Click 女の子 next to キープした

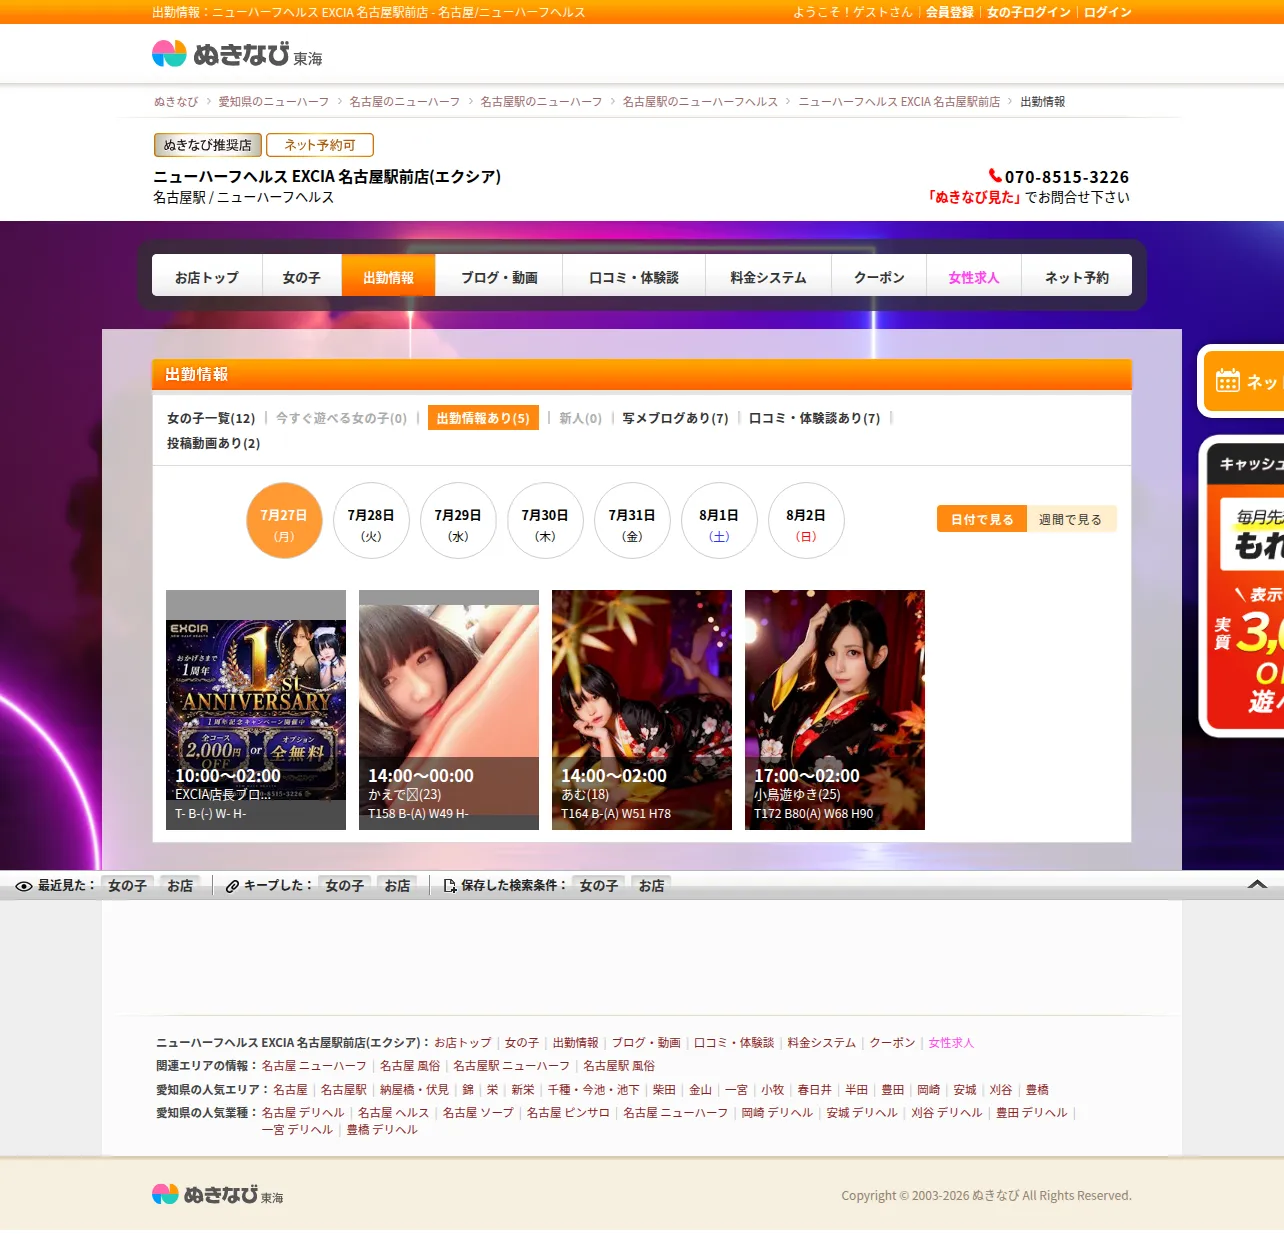(x=344, y=886)
